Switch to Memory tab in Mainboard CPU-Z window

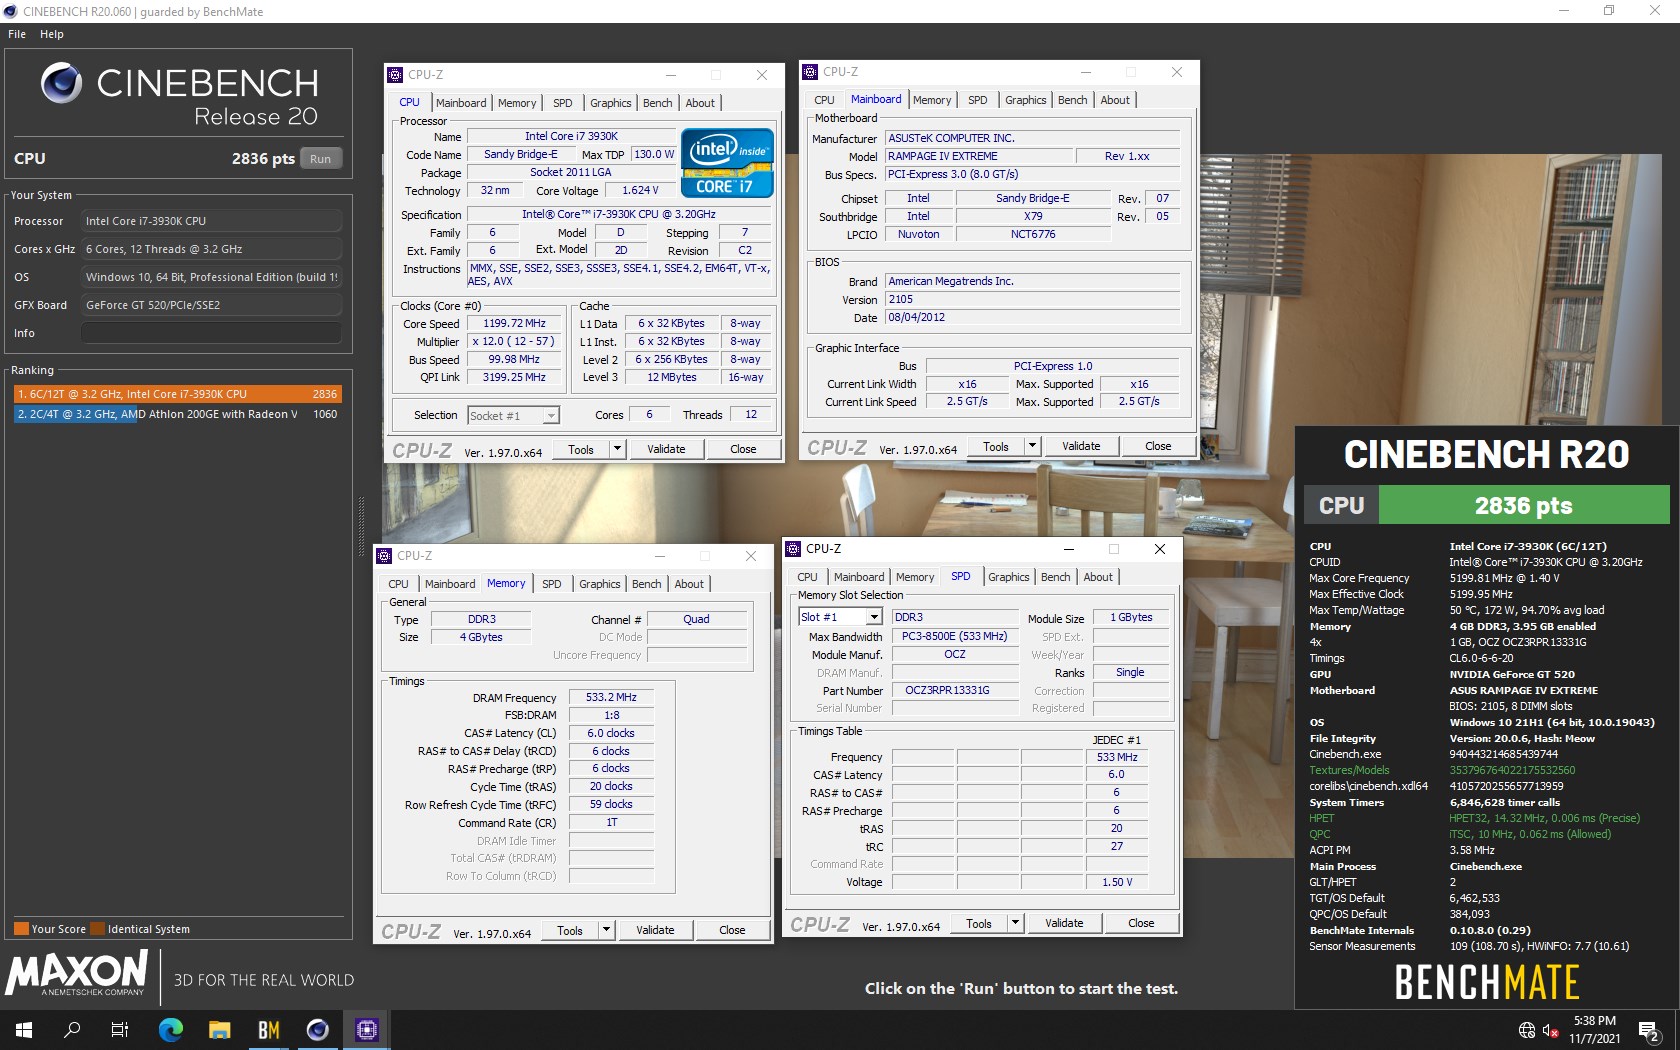click(x=932, y=100)
